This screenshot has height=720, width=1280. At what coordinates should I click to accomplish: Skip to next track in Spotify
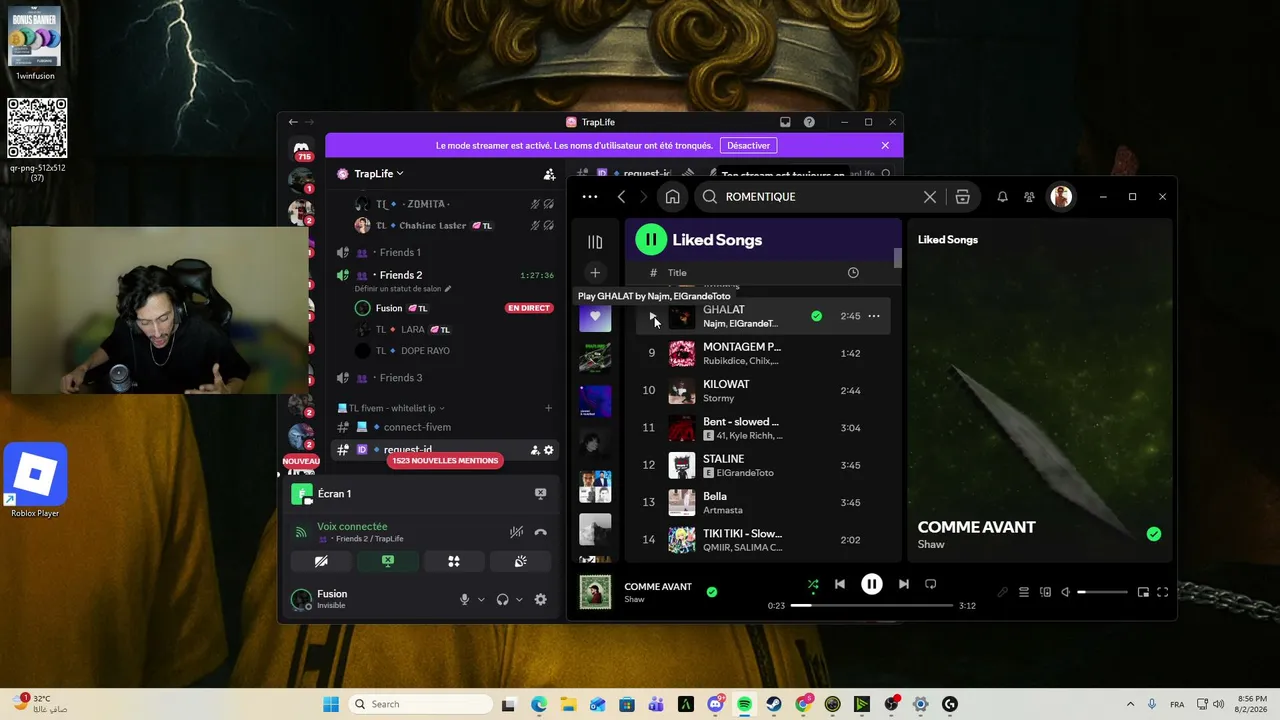click(903, 584)
